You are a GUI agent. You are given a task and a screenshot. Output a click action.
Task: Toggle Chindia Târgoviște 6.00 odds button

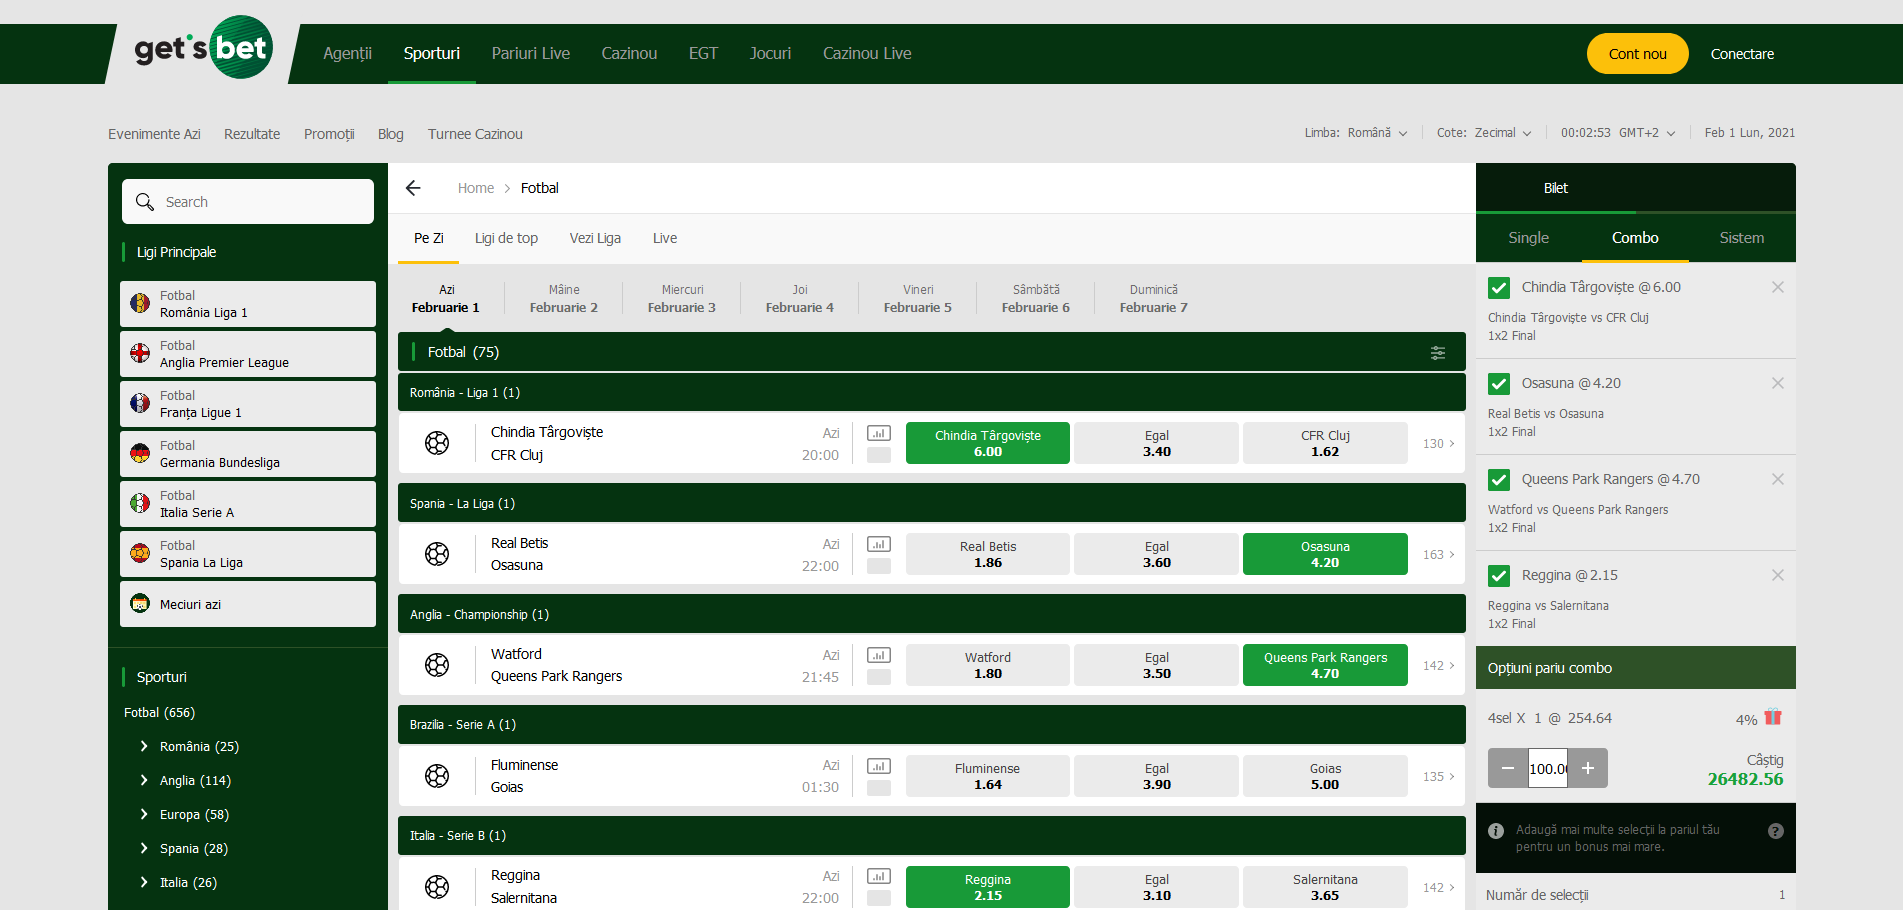coord(988,443)
